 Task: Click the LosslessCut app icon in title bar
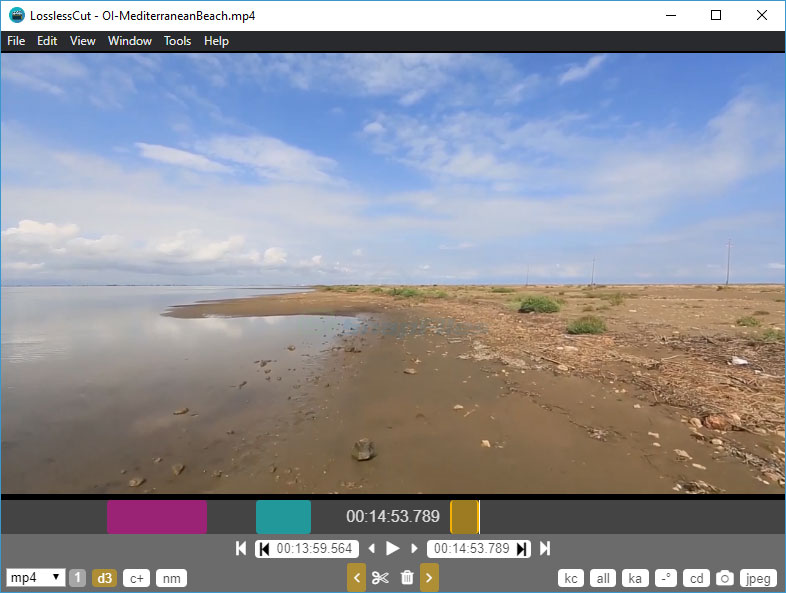17,15
